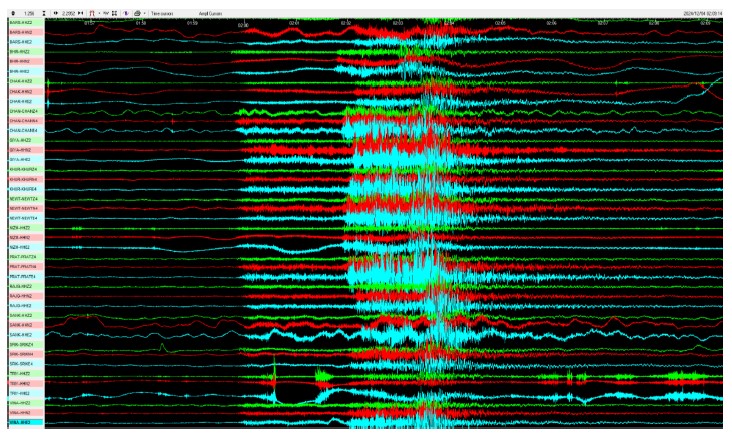Screen dimensions: 732x436
Task: Click the amplitude scale icon before 1.256
Action: pyautogui.click(x=11, y=13)
